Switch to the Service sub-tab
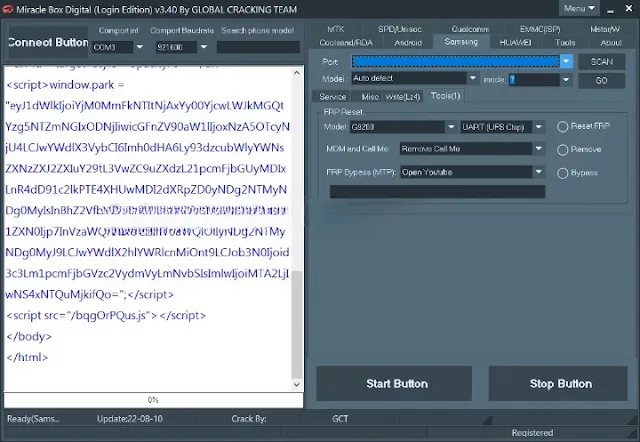Screen dimensions: 640x442 tap(333, 97)
